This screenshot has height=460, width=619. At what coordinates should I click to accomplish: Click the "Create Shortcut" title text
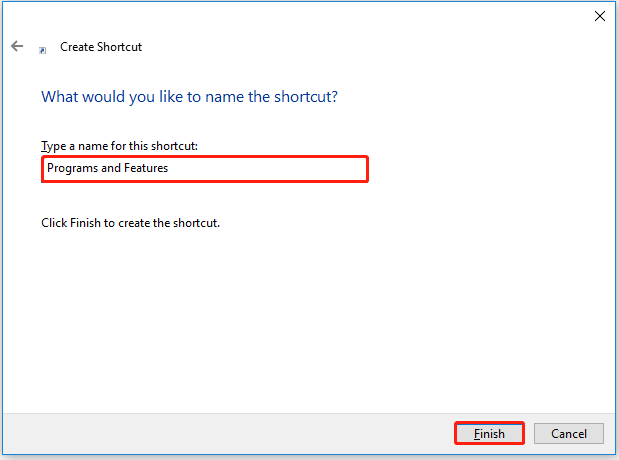point(100,47)
